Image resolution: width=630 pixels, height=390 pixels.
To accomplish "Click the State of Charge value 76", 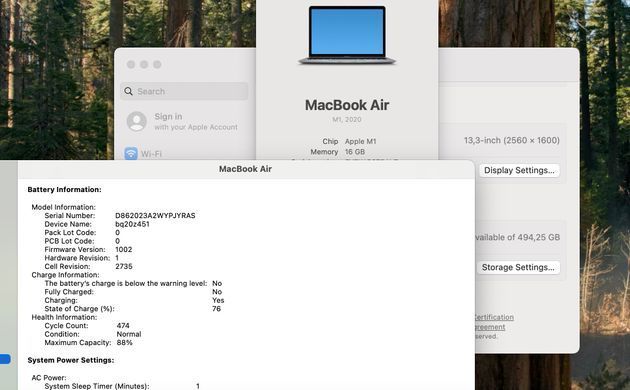I will click(217, 309).
